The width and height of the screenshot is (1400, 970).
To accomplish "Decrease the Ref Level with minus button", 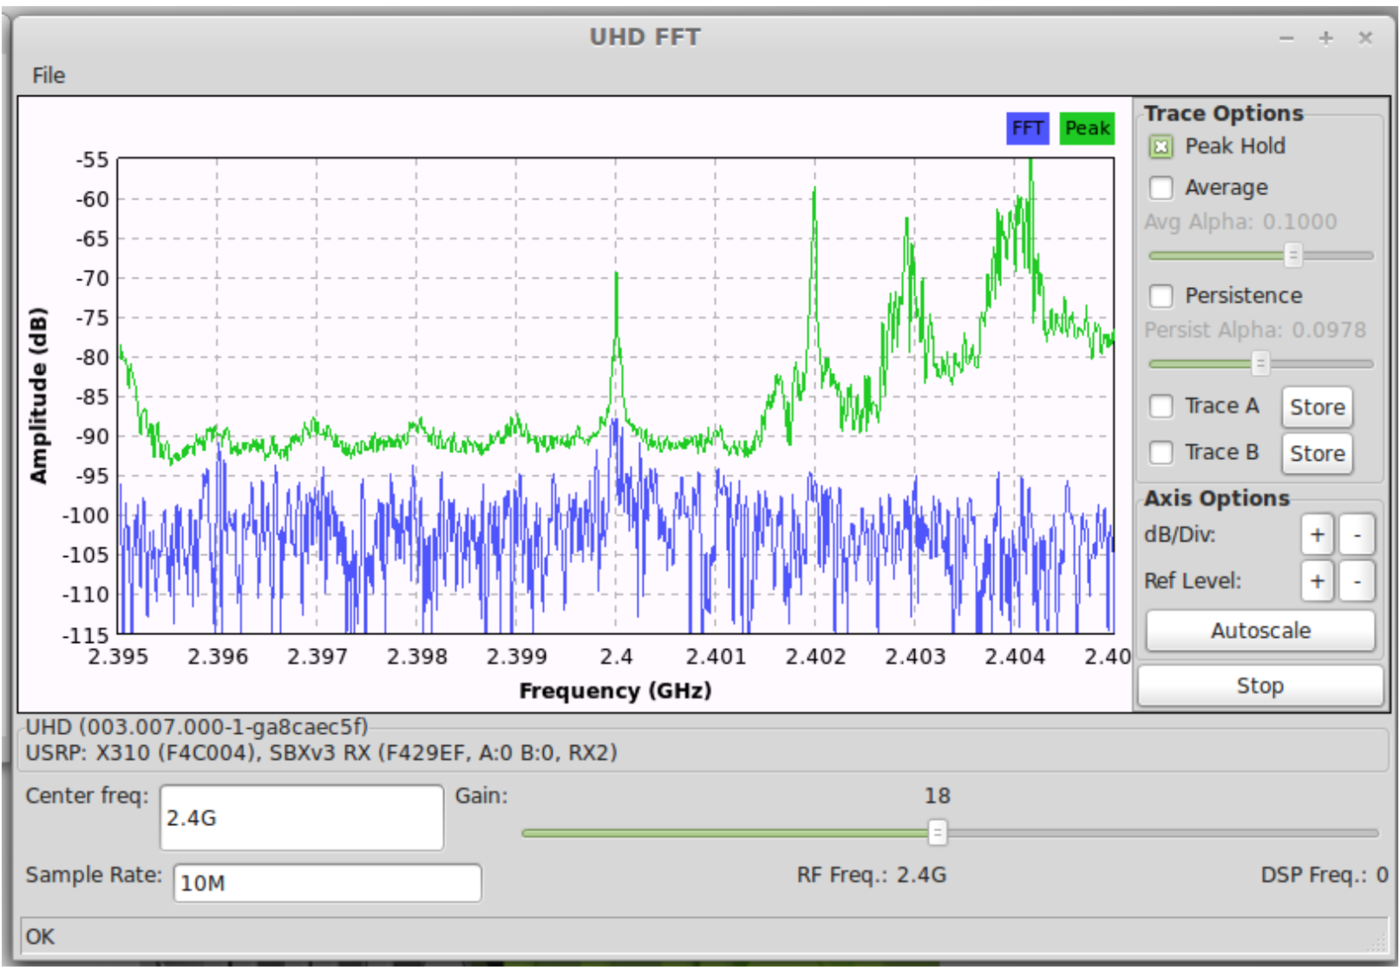I will 1357,581.
